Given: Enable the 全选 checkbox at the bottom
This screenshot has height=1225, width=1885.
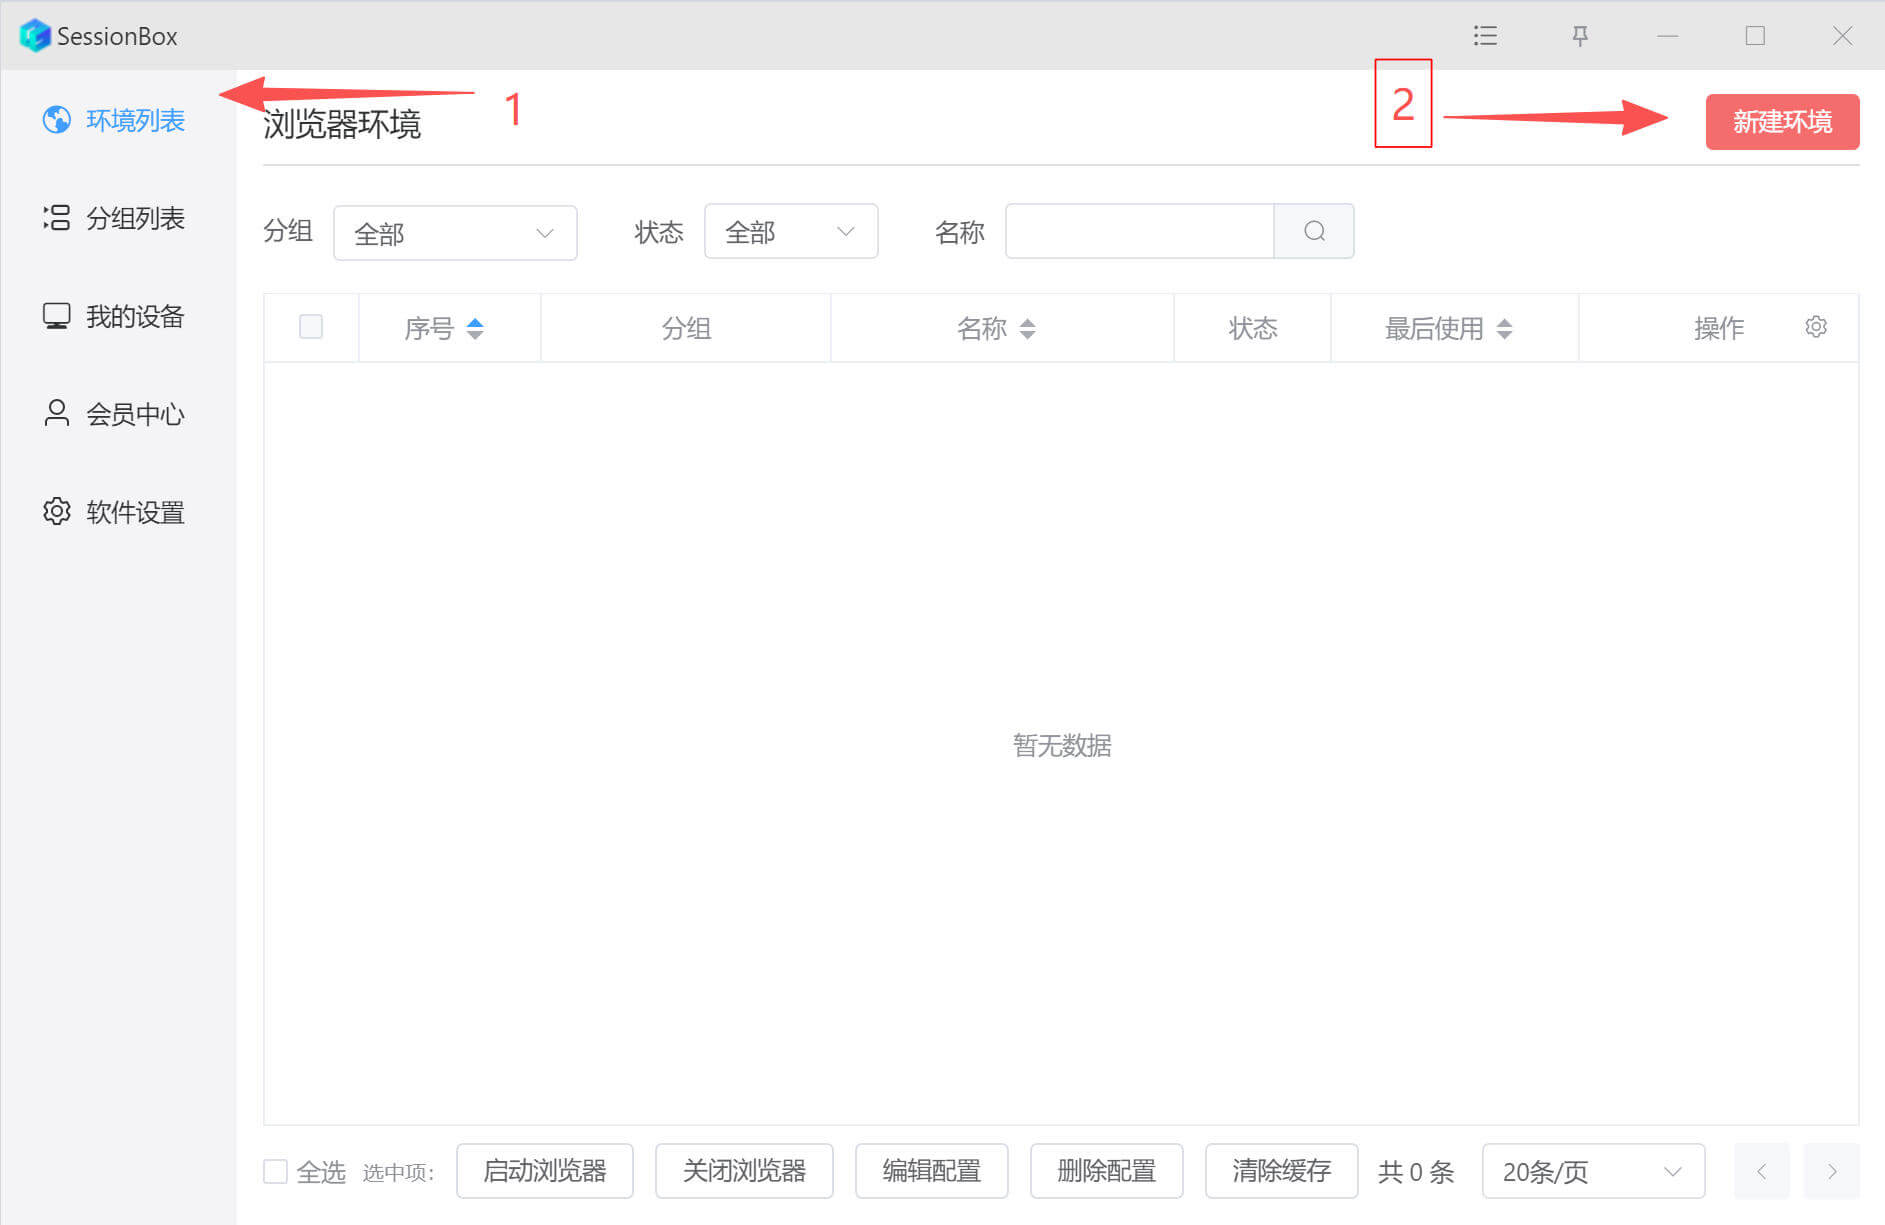Looking at the screenshot, I should pyautogui.click(x=275, y=1171).
